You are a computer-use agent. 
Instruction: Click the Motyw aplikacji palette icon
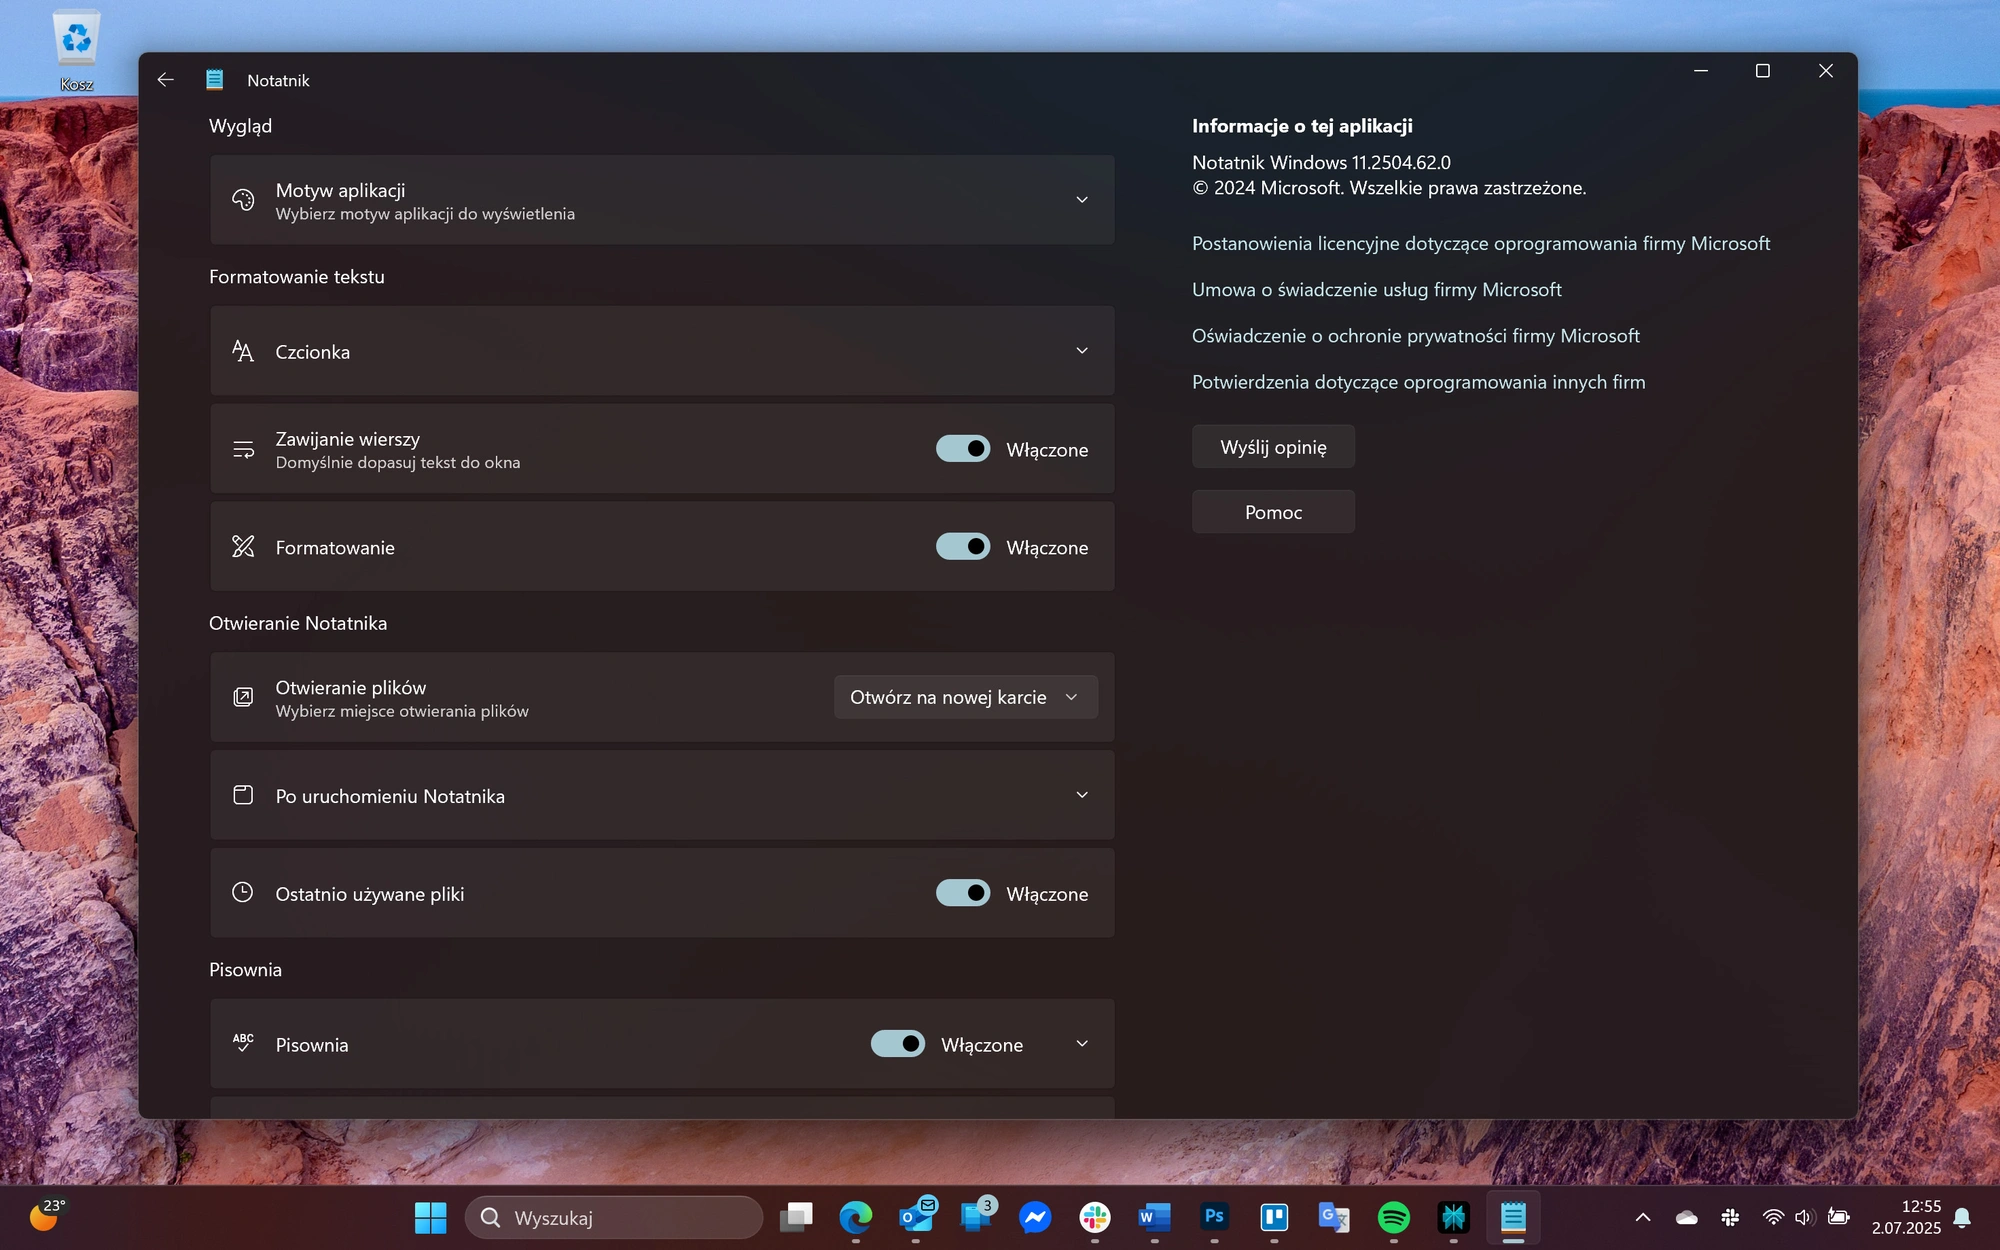[x=243, y=200]
